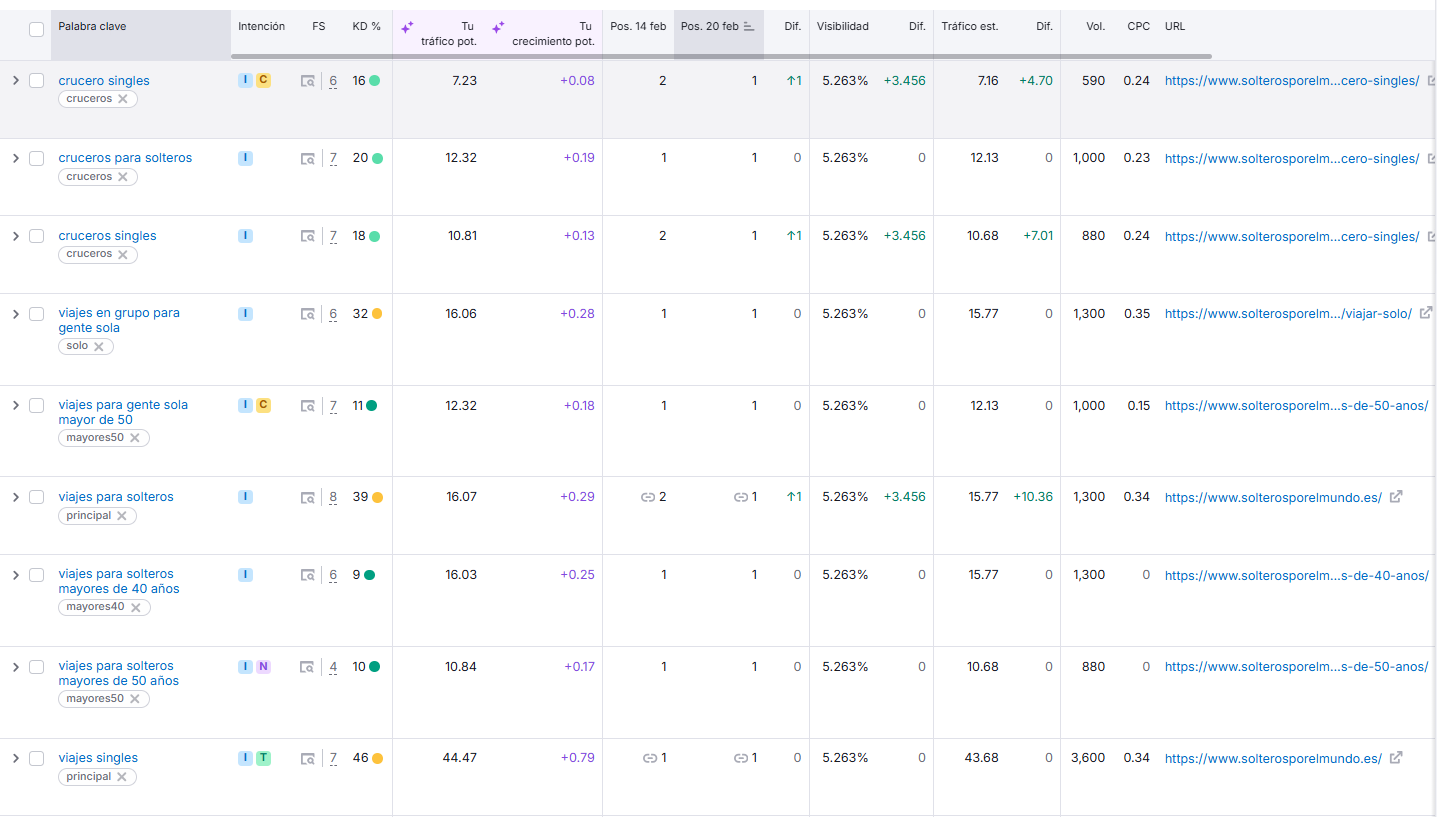Open external link icon for viajes en grupo URL

point(1426,313)
